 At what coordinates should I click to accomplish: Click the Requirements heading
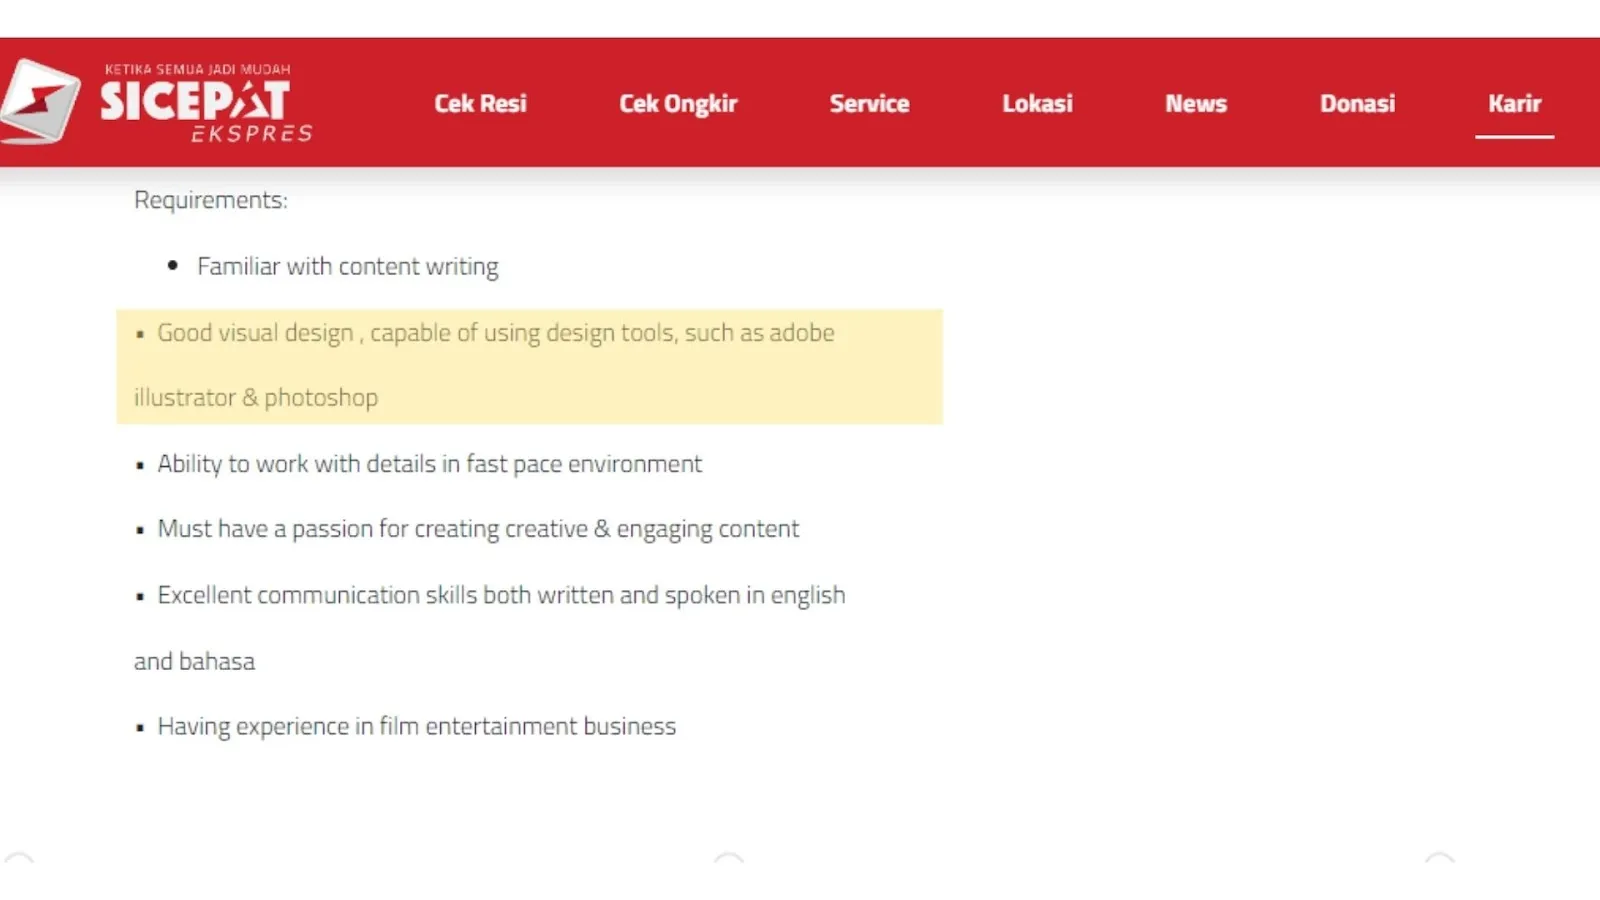(211, 200)
